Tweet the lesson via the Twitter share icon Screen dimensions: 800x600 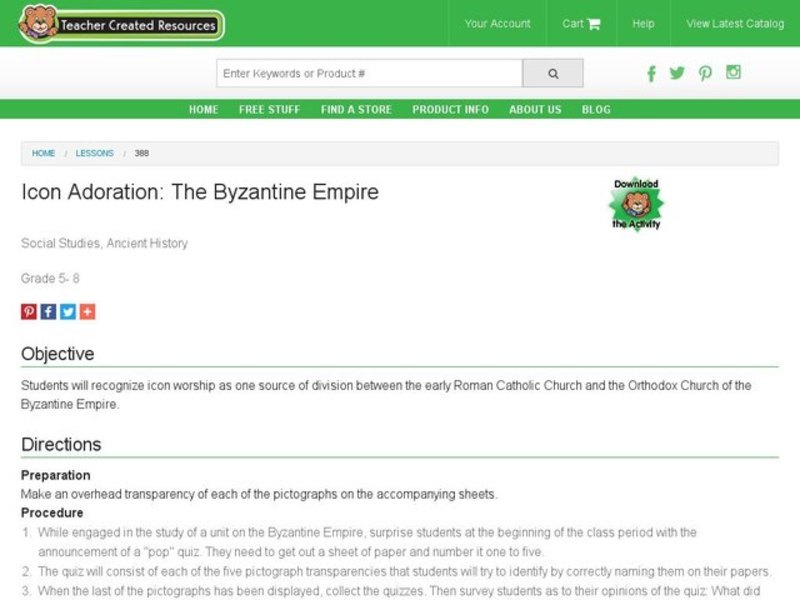(66, 311)
